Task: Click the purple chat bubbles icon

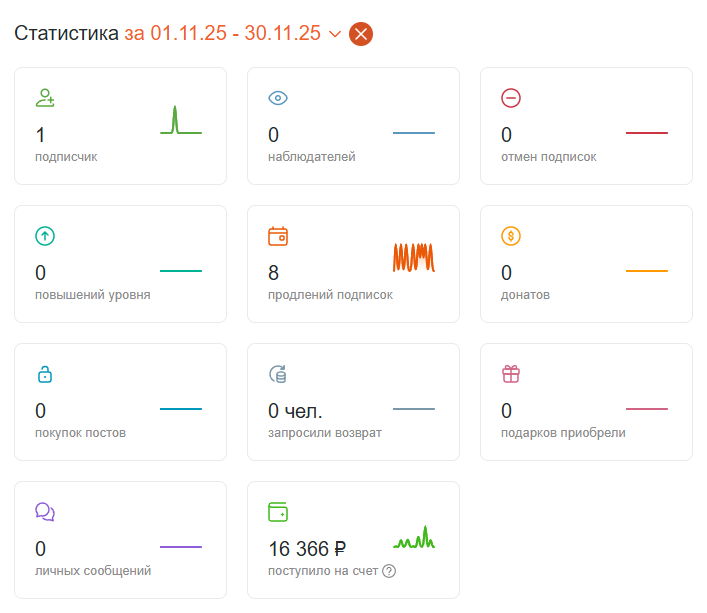Action: 45,512
